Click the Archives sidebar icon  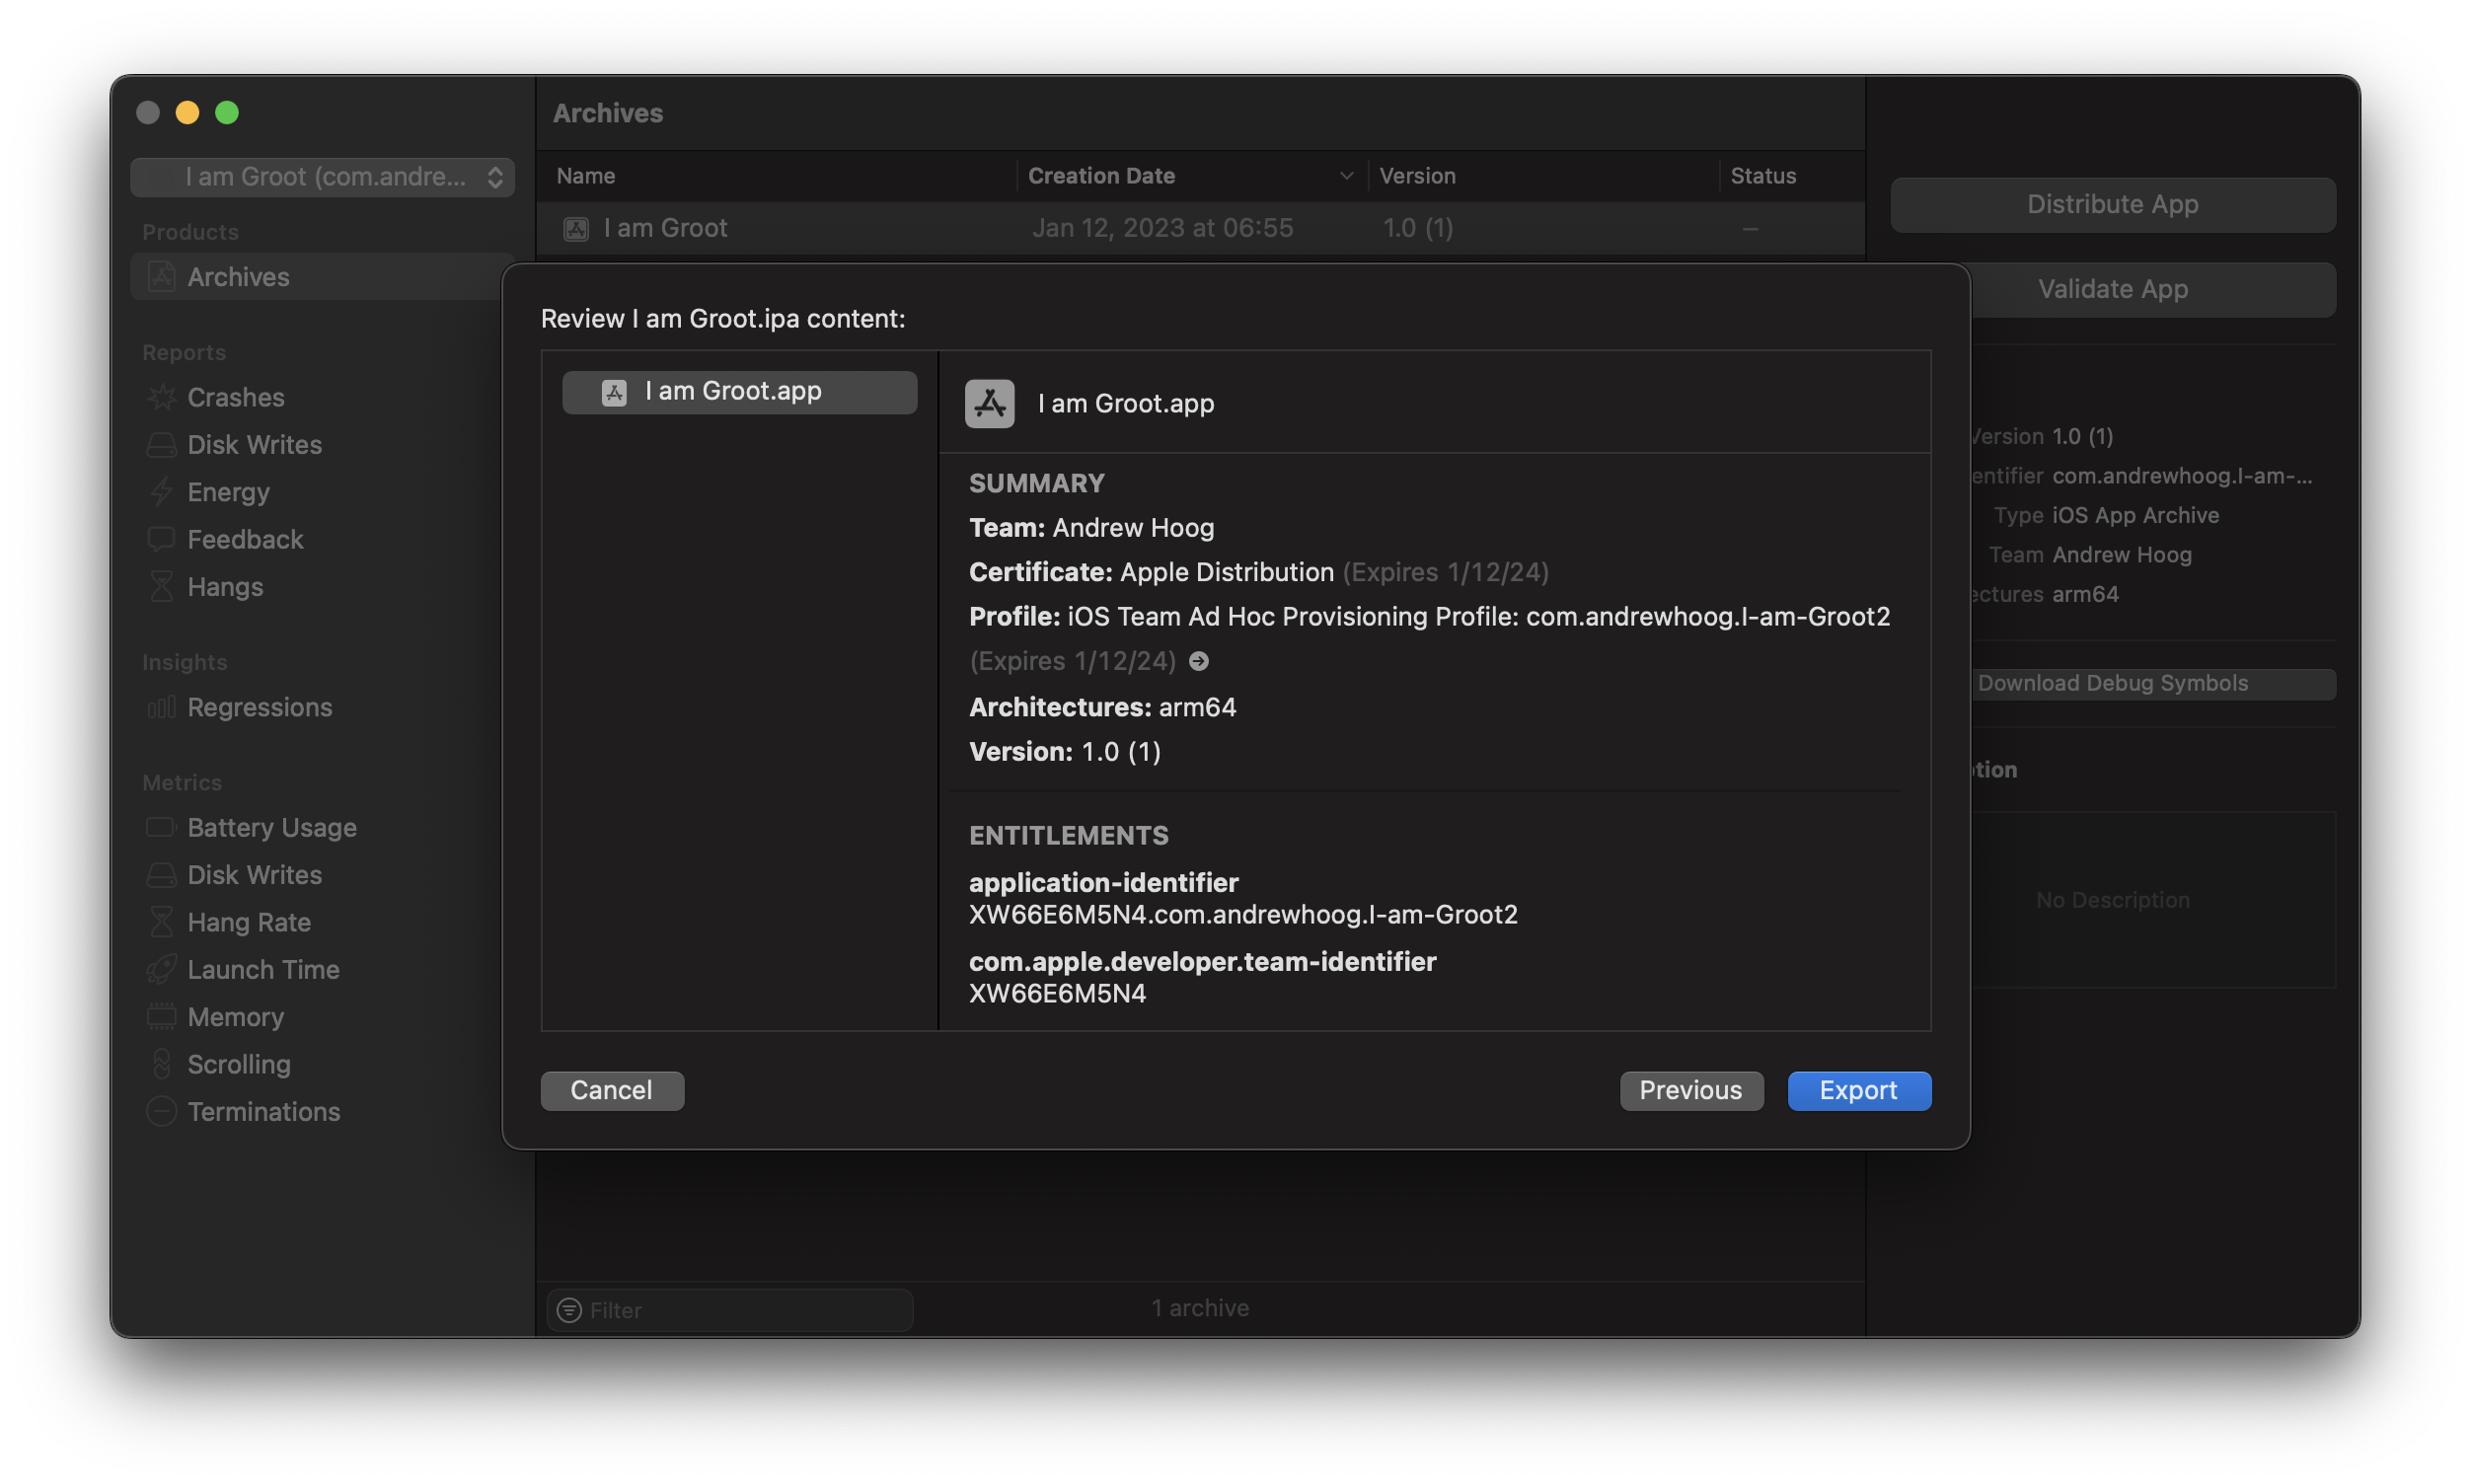161,277
